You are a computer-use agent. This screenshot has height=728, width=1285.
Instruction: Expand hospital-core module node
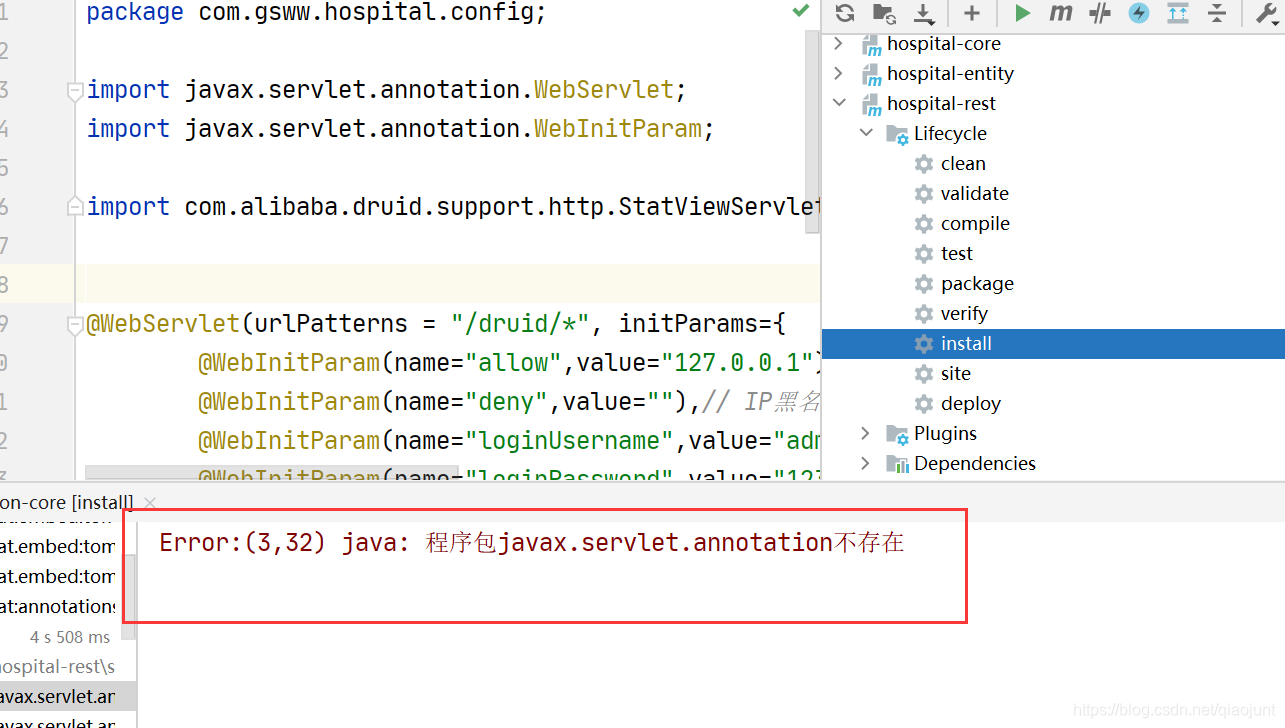(839, 44)
